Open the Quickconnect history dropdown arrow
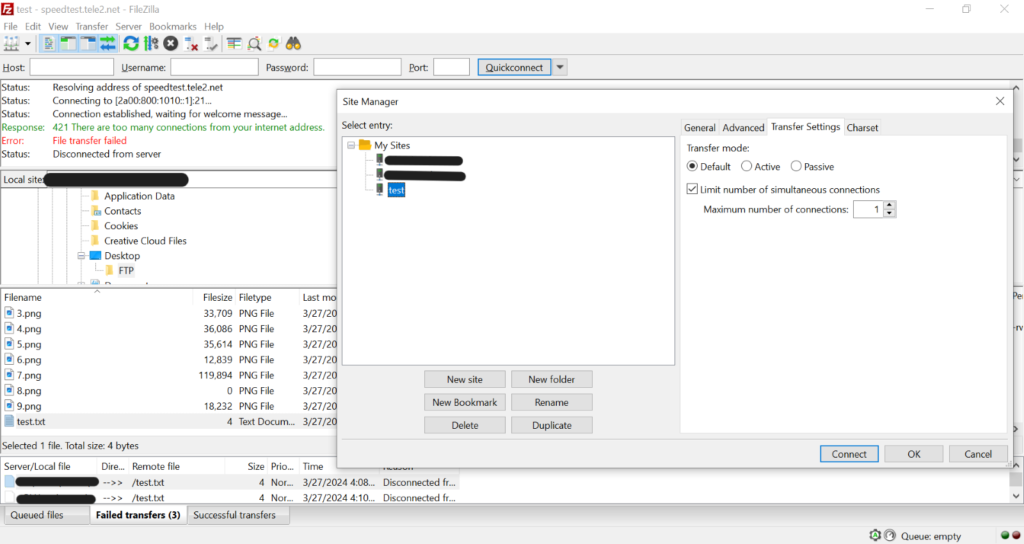 560,67
